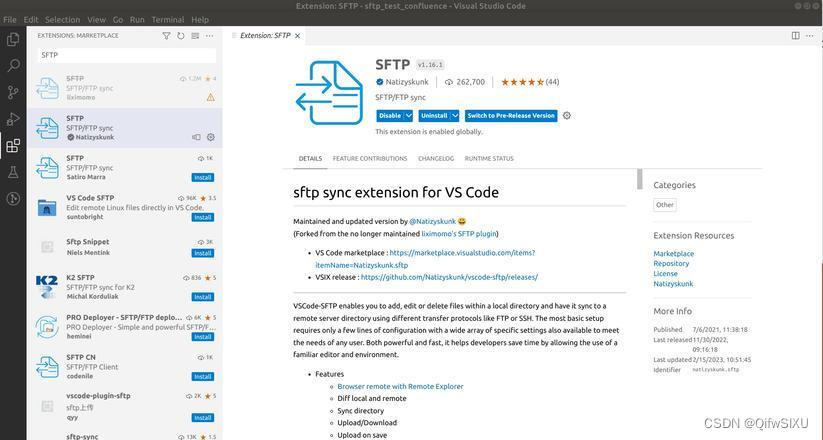Open the Terminal menu
The image size is (823, 440).
click(168, 19)
